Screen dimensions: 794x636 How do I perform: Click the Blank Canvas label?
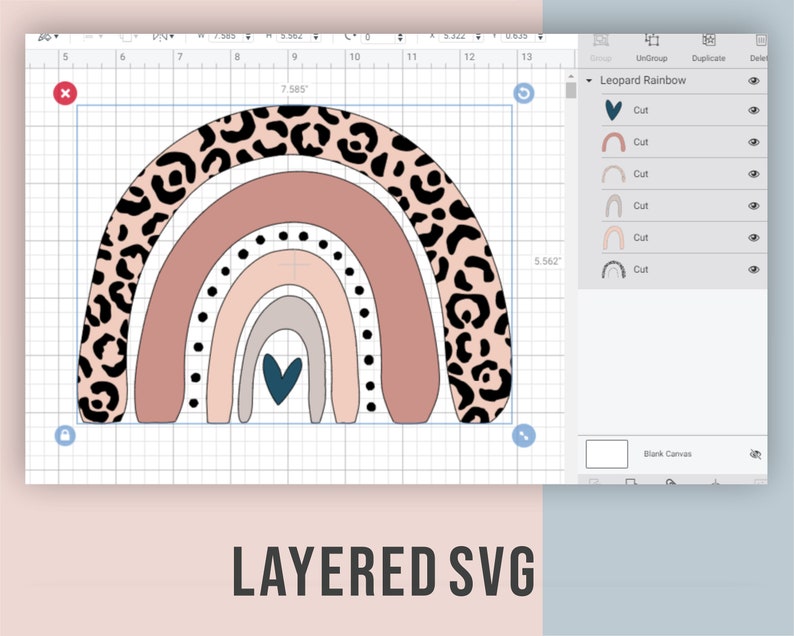[667, 454]
